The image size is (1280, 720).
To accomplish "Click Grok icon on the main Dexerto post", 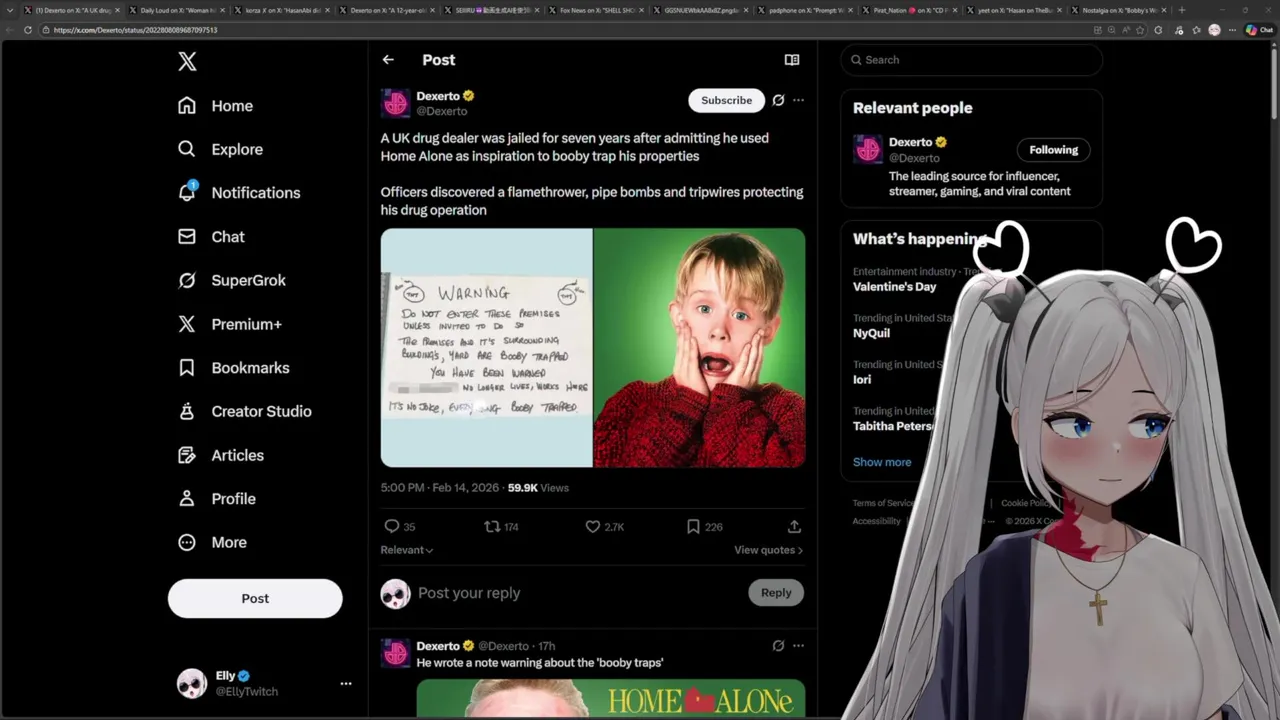I will [x=778, y=100].
